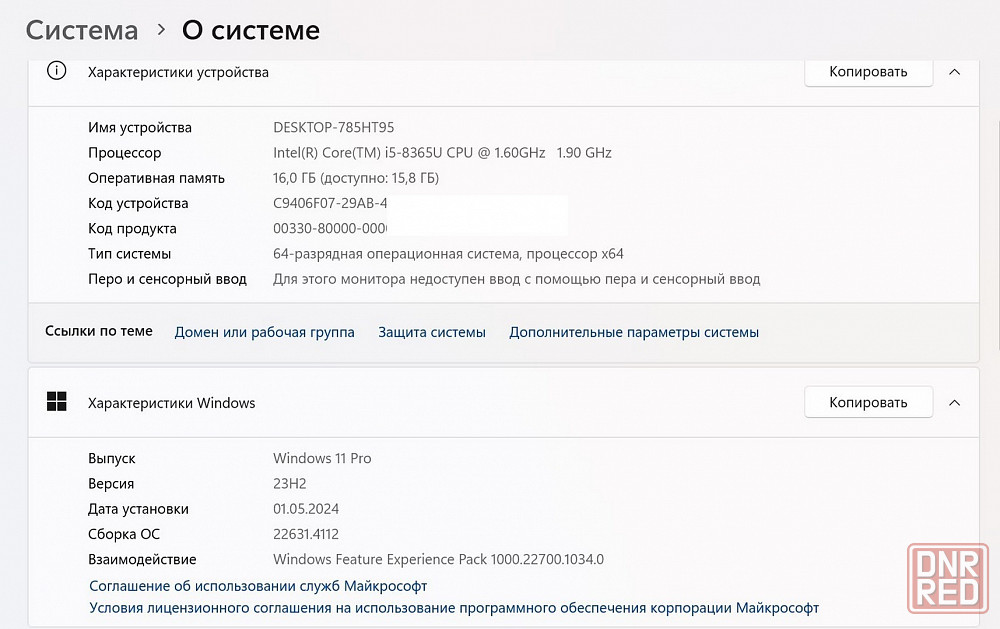Collapse the Характеристики Windows section chevron
The height and width of the screenshot is (629, 1000).
pos(955,403)
